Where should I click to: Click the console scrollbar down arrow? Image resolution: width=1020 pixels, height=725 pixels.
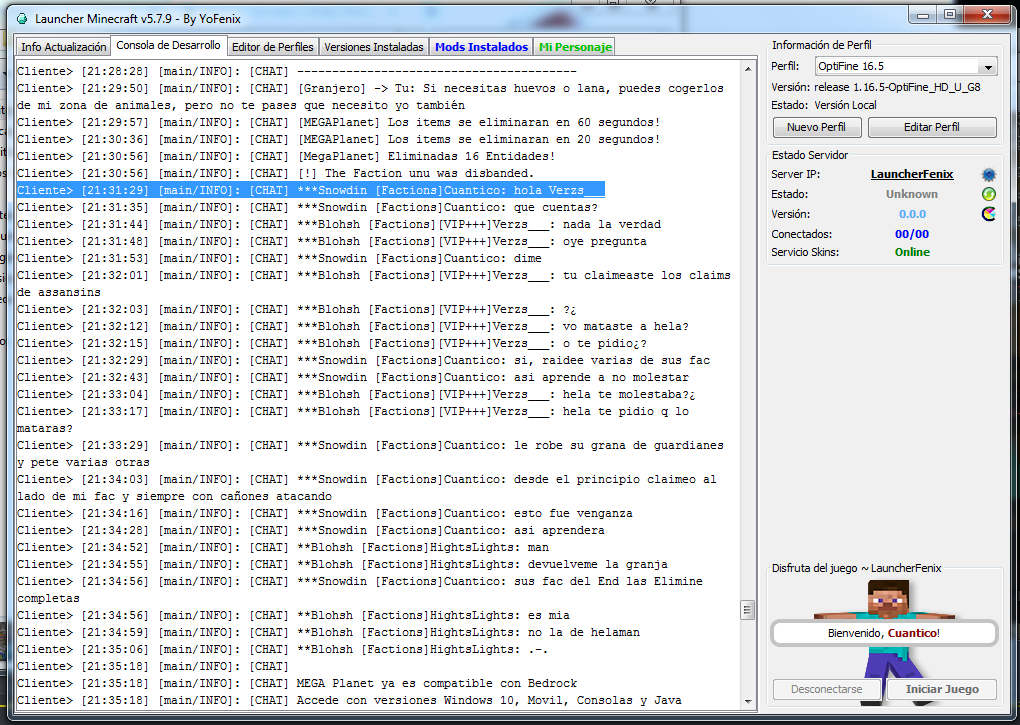(746, 699)
